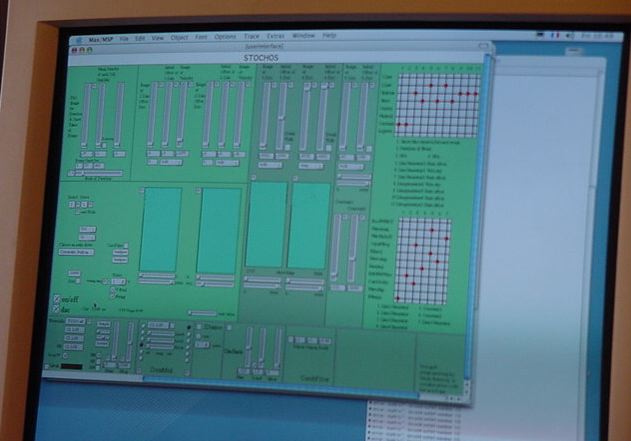Image resolution: width=631 pixels, height=441 pixels.
Task: Open the Options menu
Action: pos(225,37)
